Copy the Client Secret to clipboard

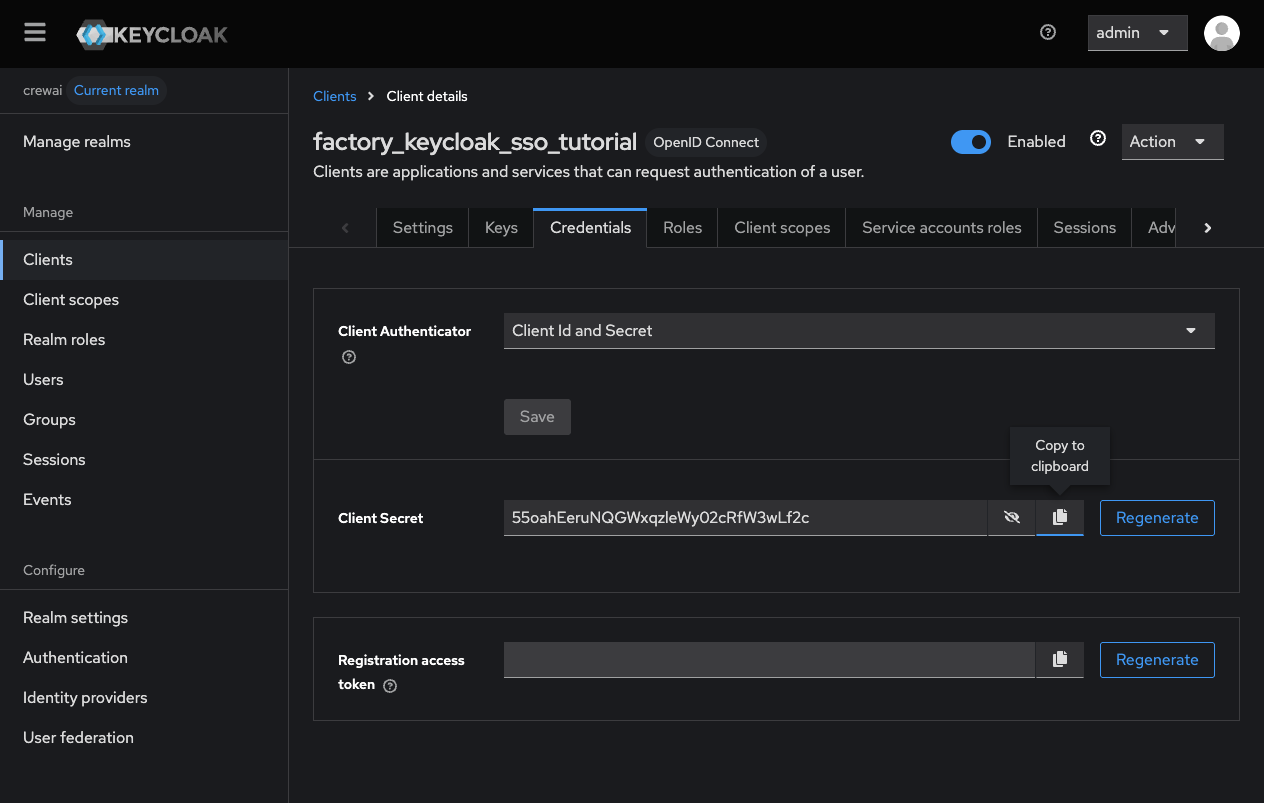(1060, 517)
